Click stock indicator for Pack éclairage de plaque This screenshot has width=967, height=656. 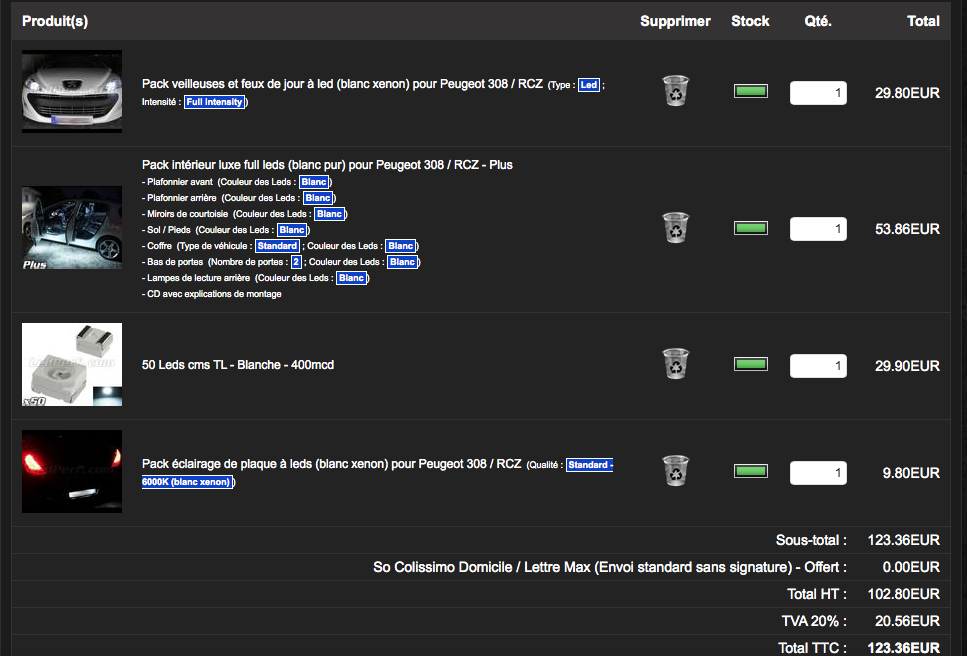pos(750,472)
